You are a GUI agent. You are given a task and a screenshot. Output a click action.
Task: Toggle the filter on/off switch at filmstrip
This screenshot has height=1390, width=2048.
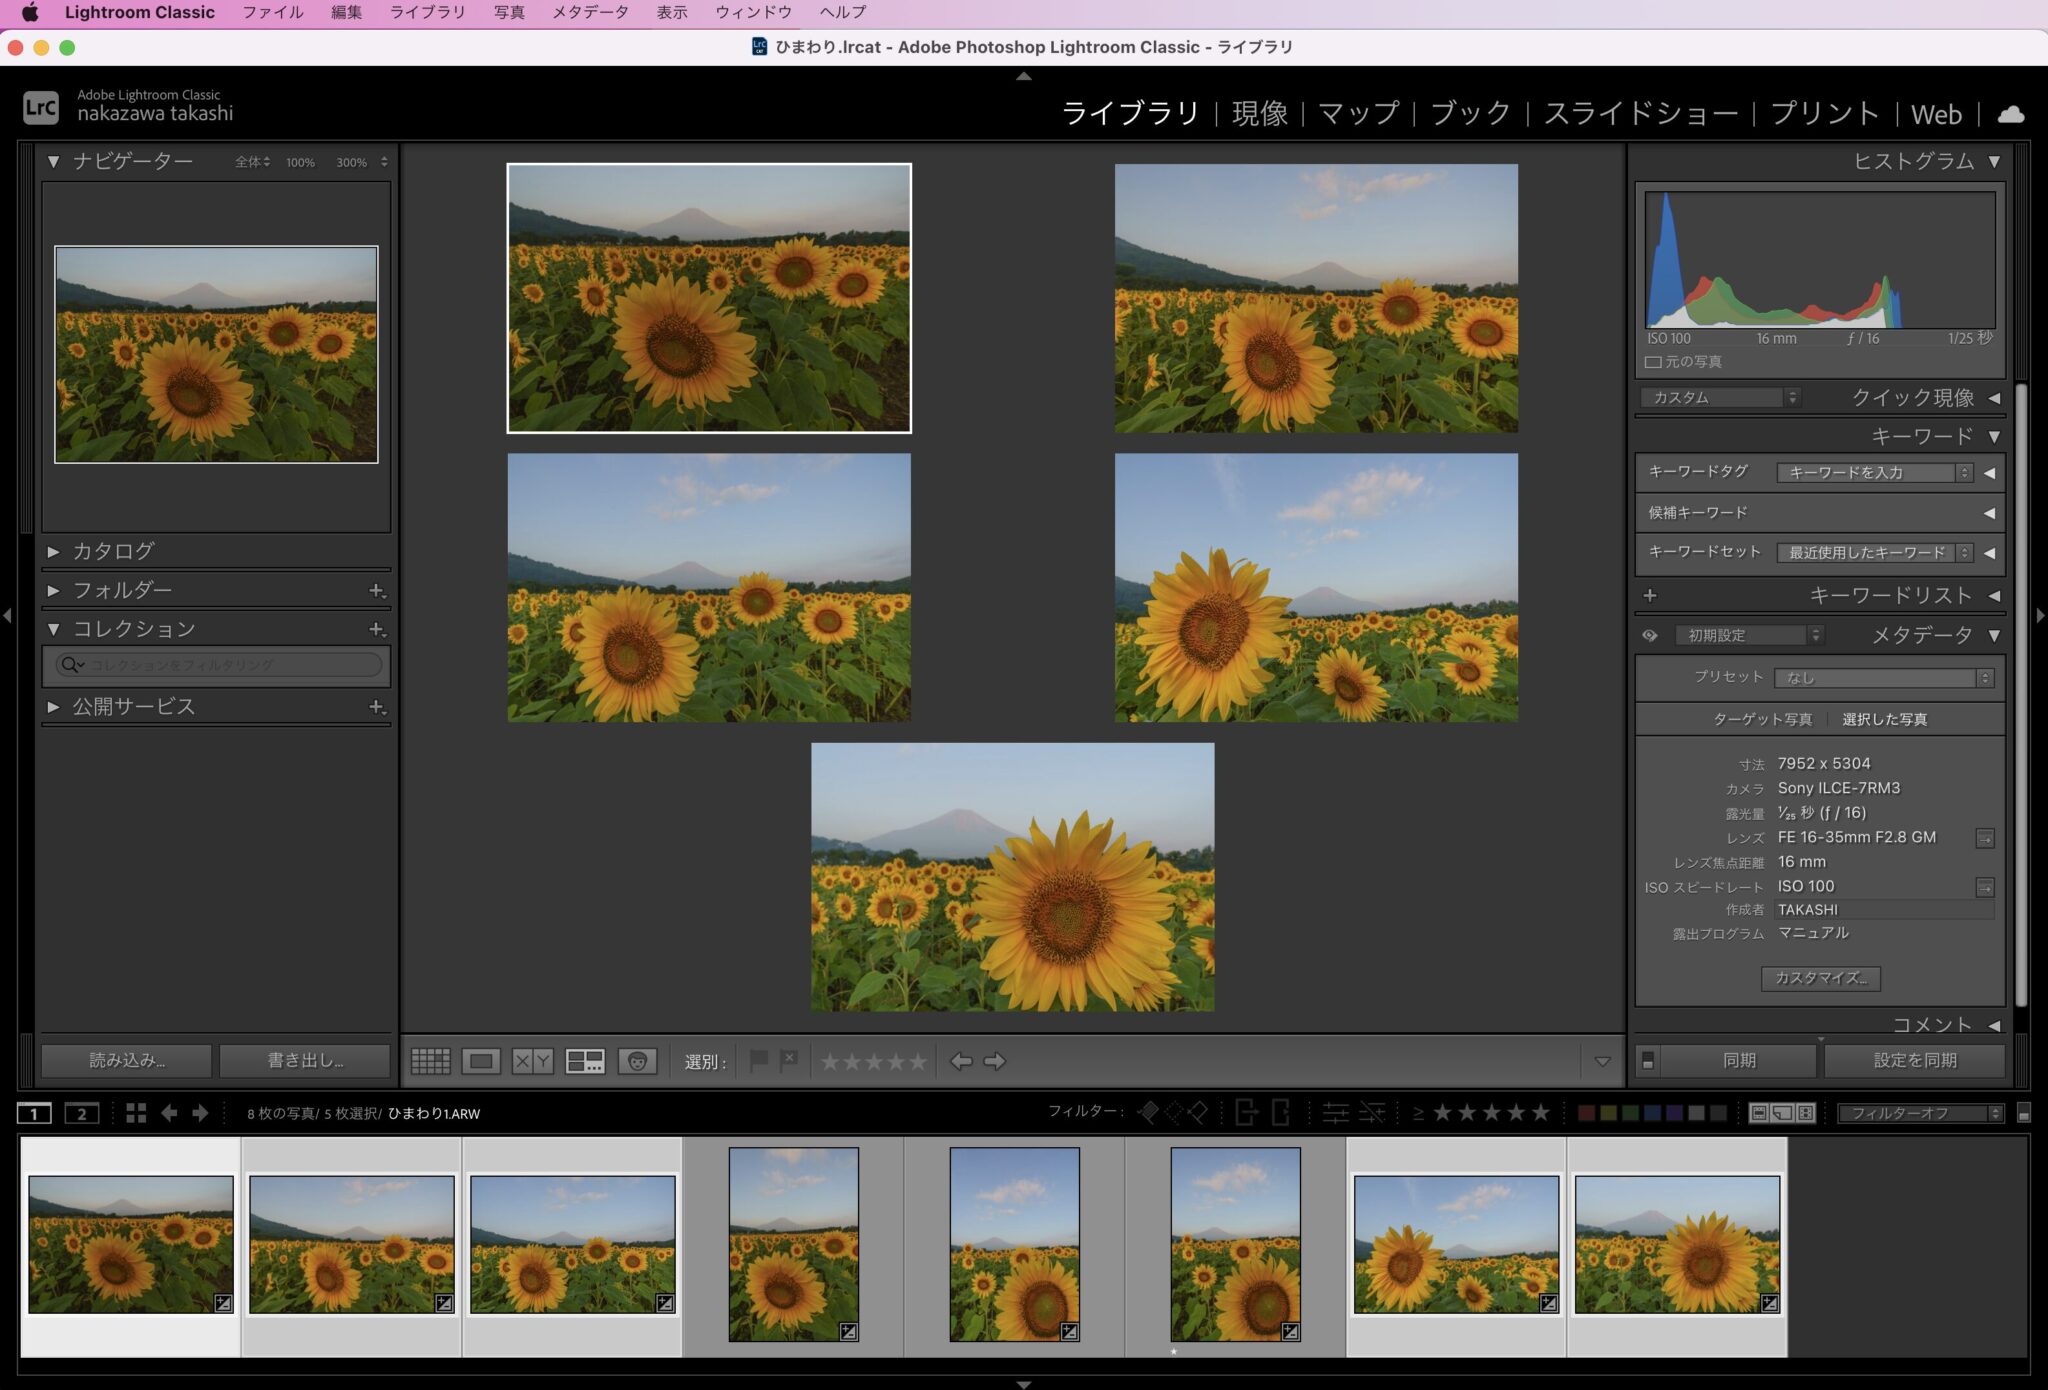tap(2023, 1113)
